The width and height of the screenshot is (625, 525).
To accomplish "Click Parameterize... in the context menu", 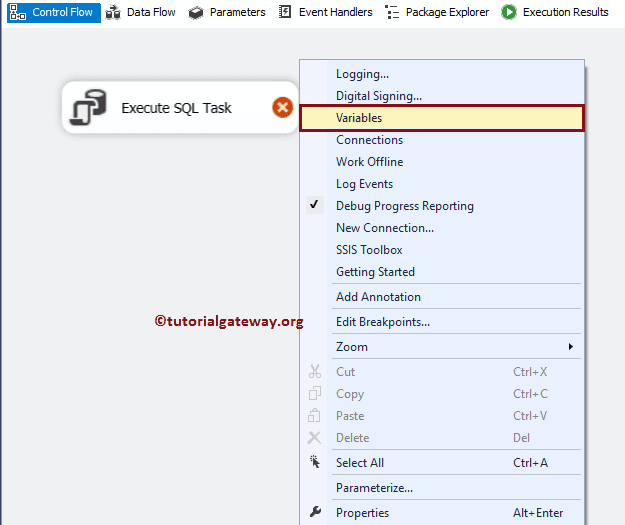I will pyautogui.click(x=374, y=488).
